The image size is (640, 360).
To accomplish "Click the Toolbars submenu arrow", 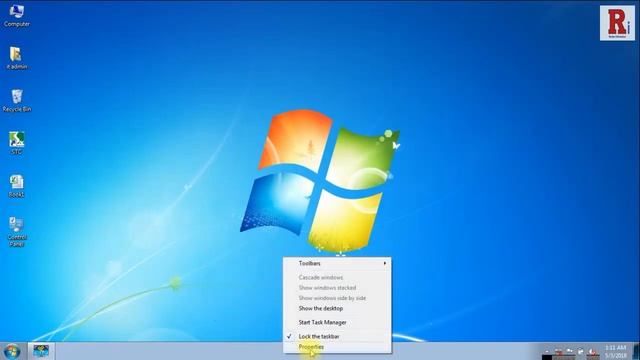I will (384, 264).
